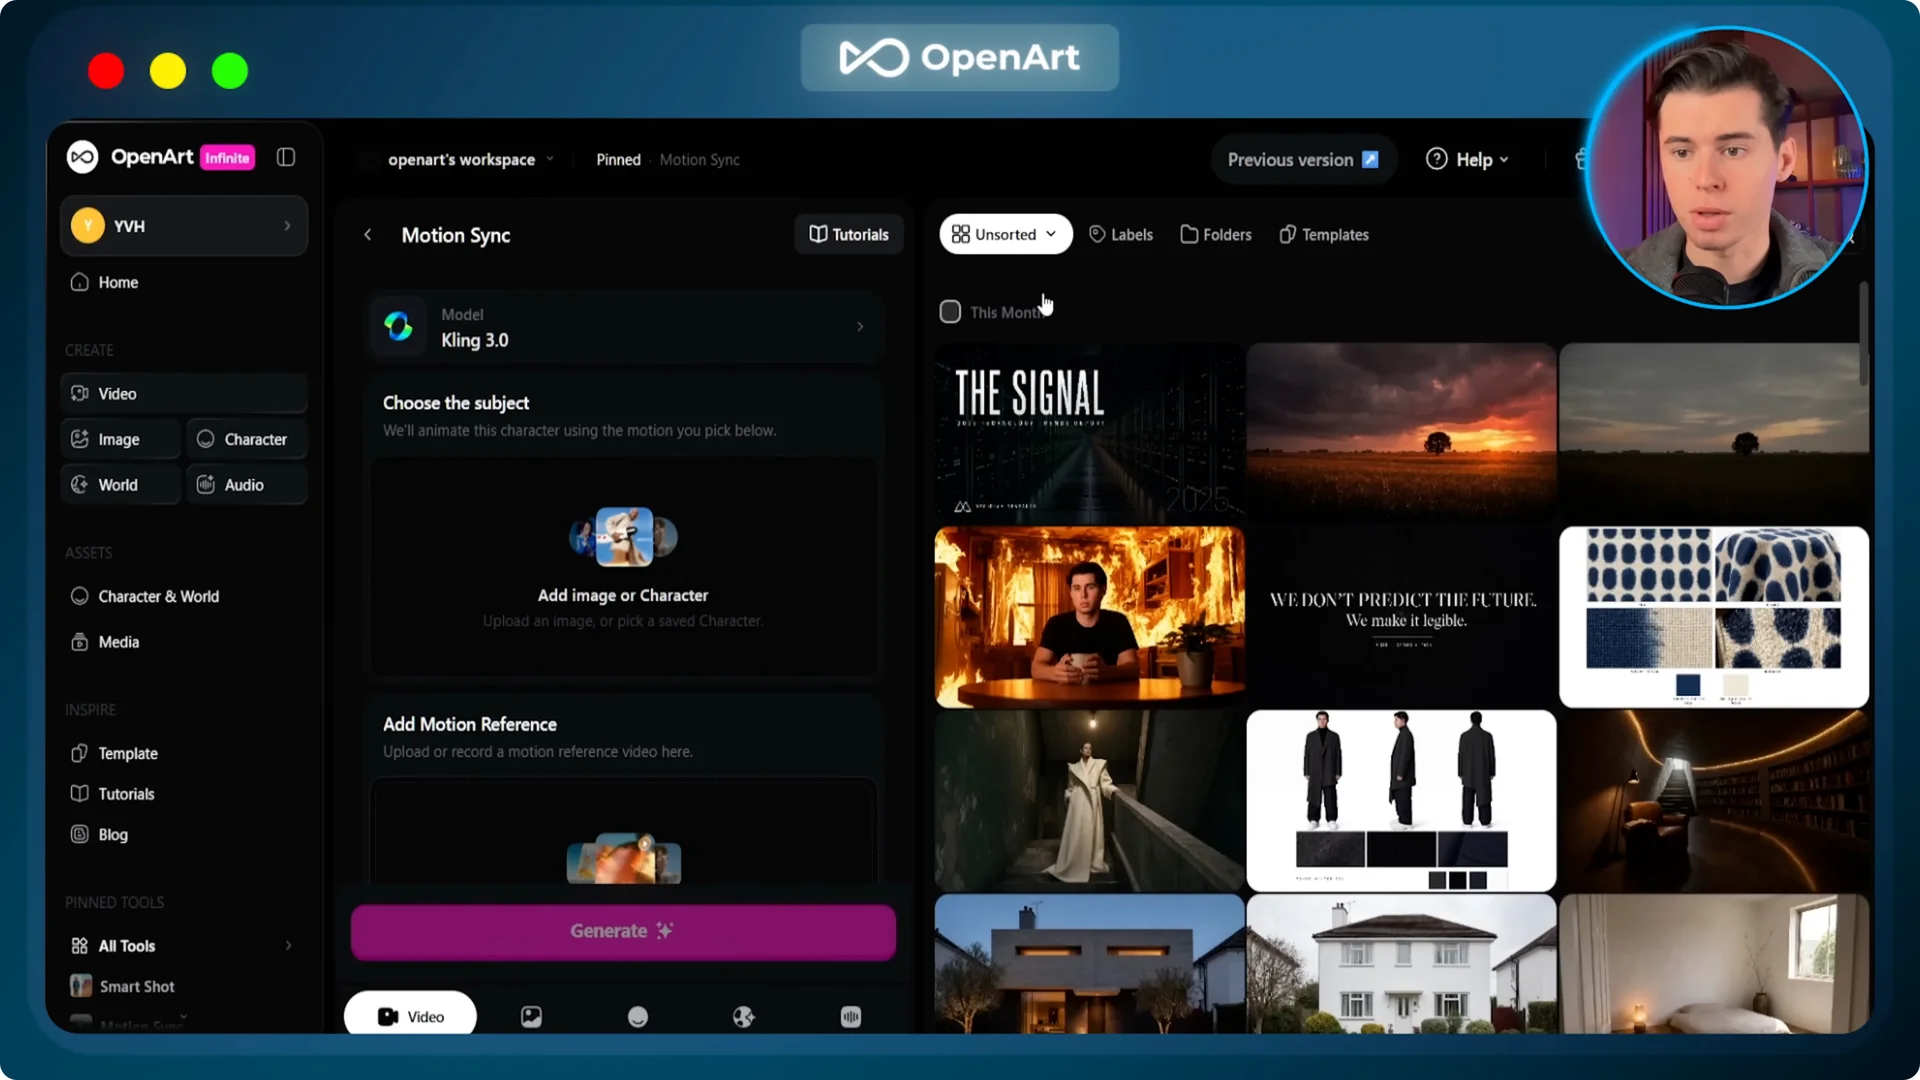Open minimalist bedroom thumbnail
The height and width of the screenshot is (1080, 1920).
coord(1713,964)
